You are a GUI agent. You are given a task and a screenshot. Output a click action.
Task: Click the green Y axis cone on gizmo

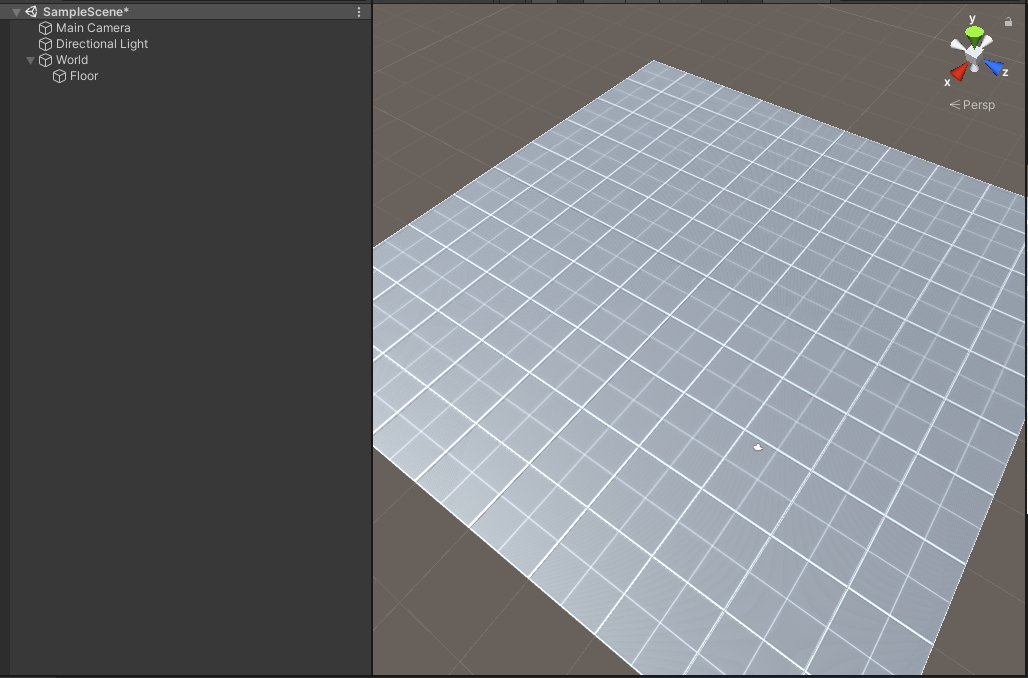pyautogui.click(x=974, y=35)
